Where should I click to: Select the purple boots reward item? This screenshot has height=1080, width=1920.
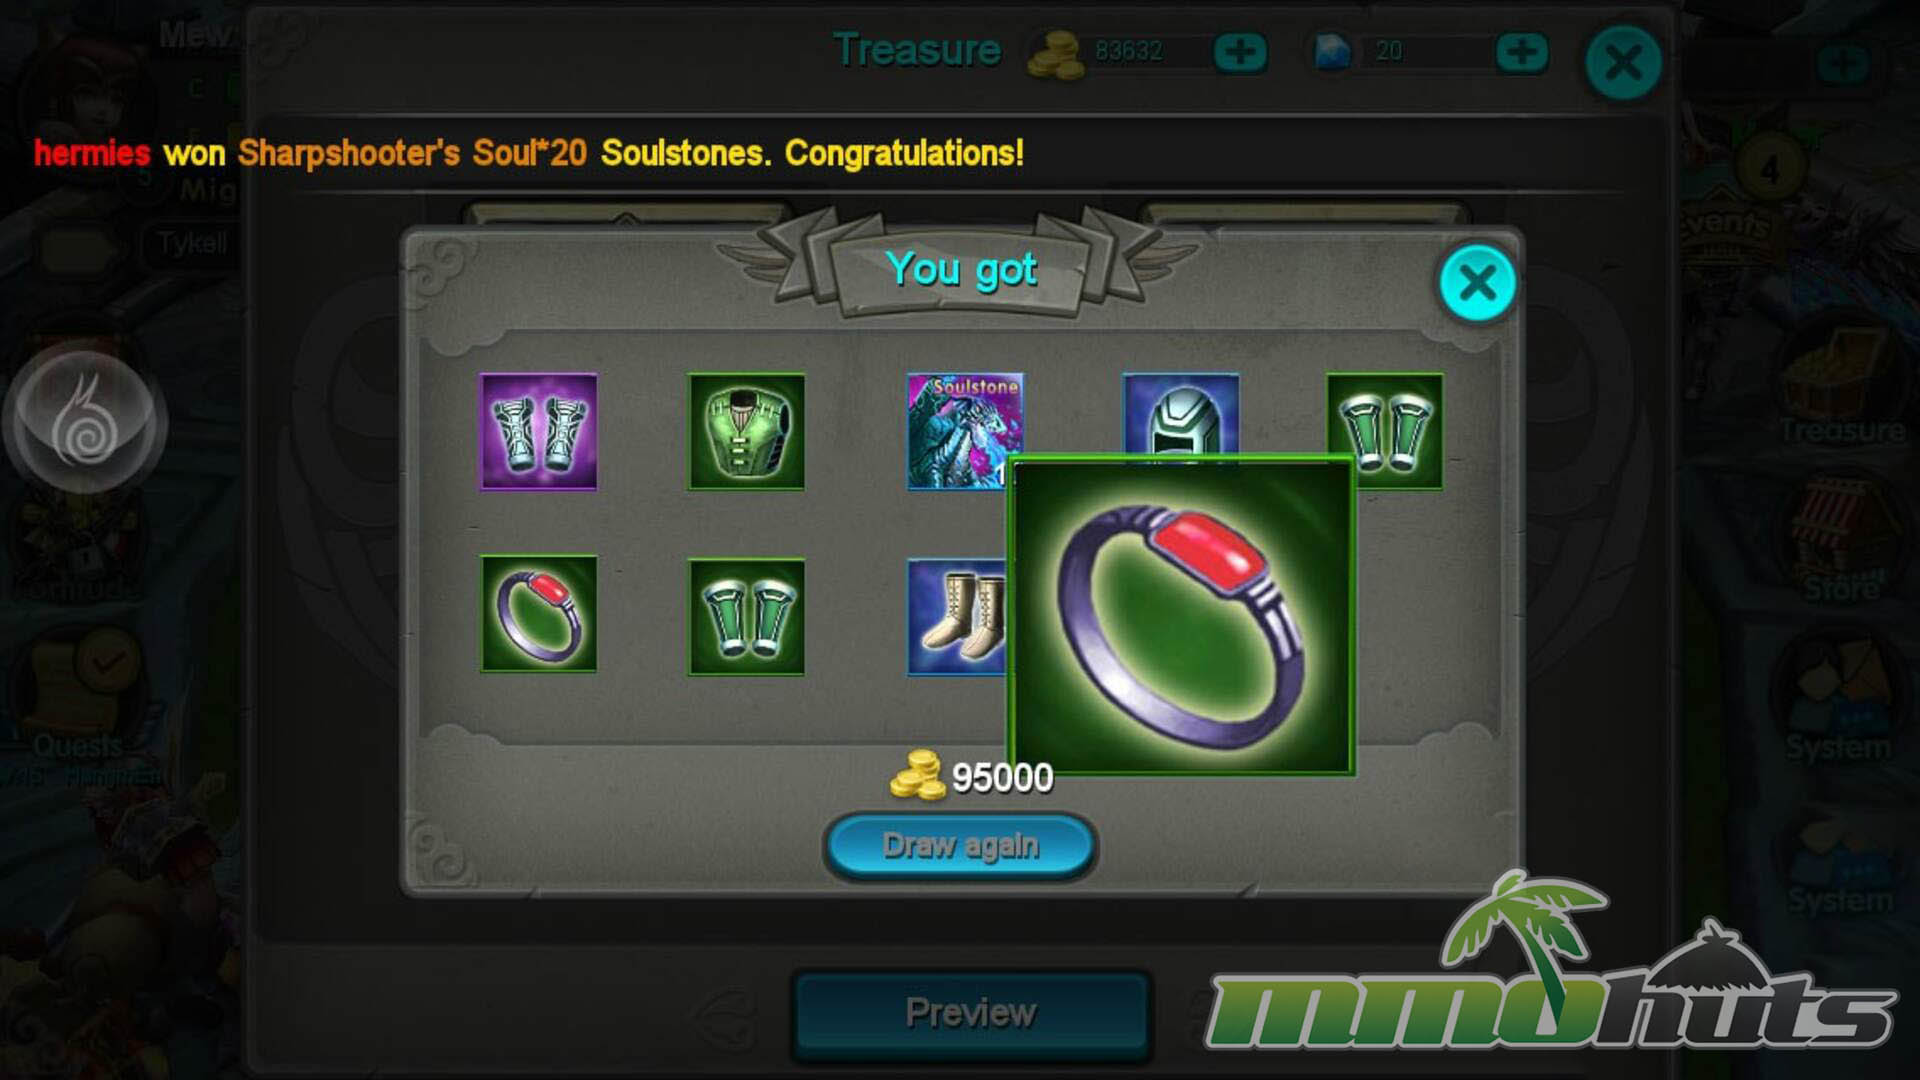[x=538, y=431]
